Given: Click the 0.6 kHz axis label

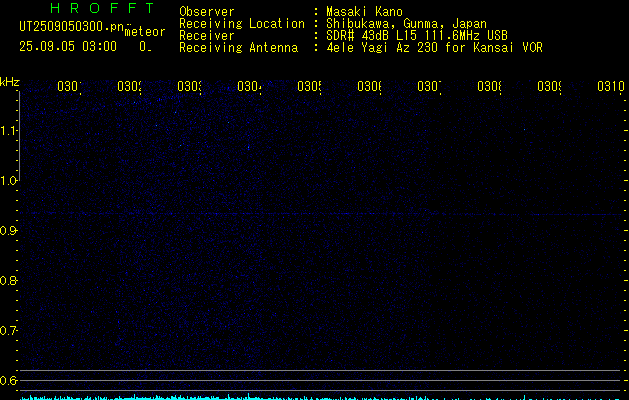Looking at the screenshot, I should point(8,380).
